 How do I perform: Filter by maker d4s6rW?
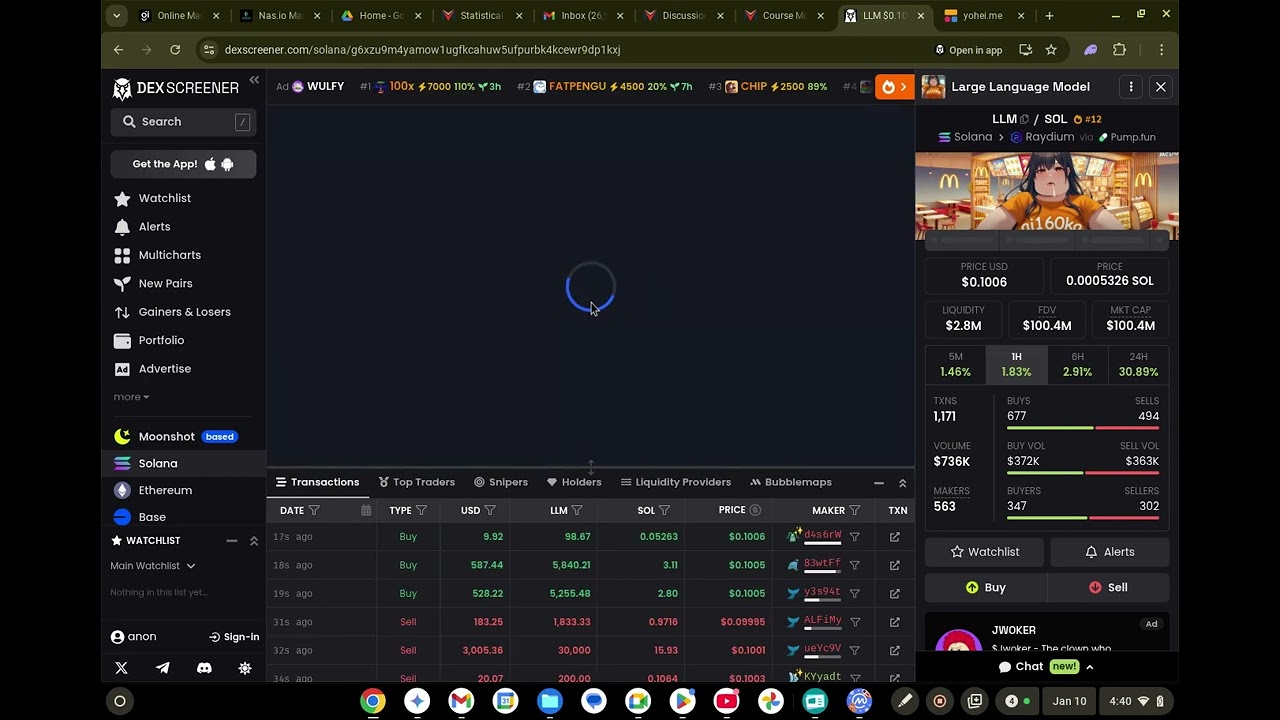[854, 537]
